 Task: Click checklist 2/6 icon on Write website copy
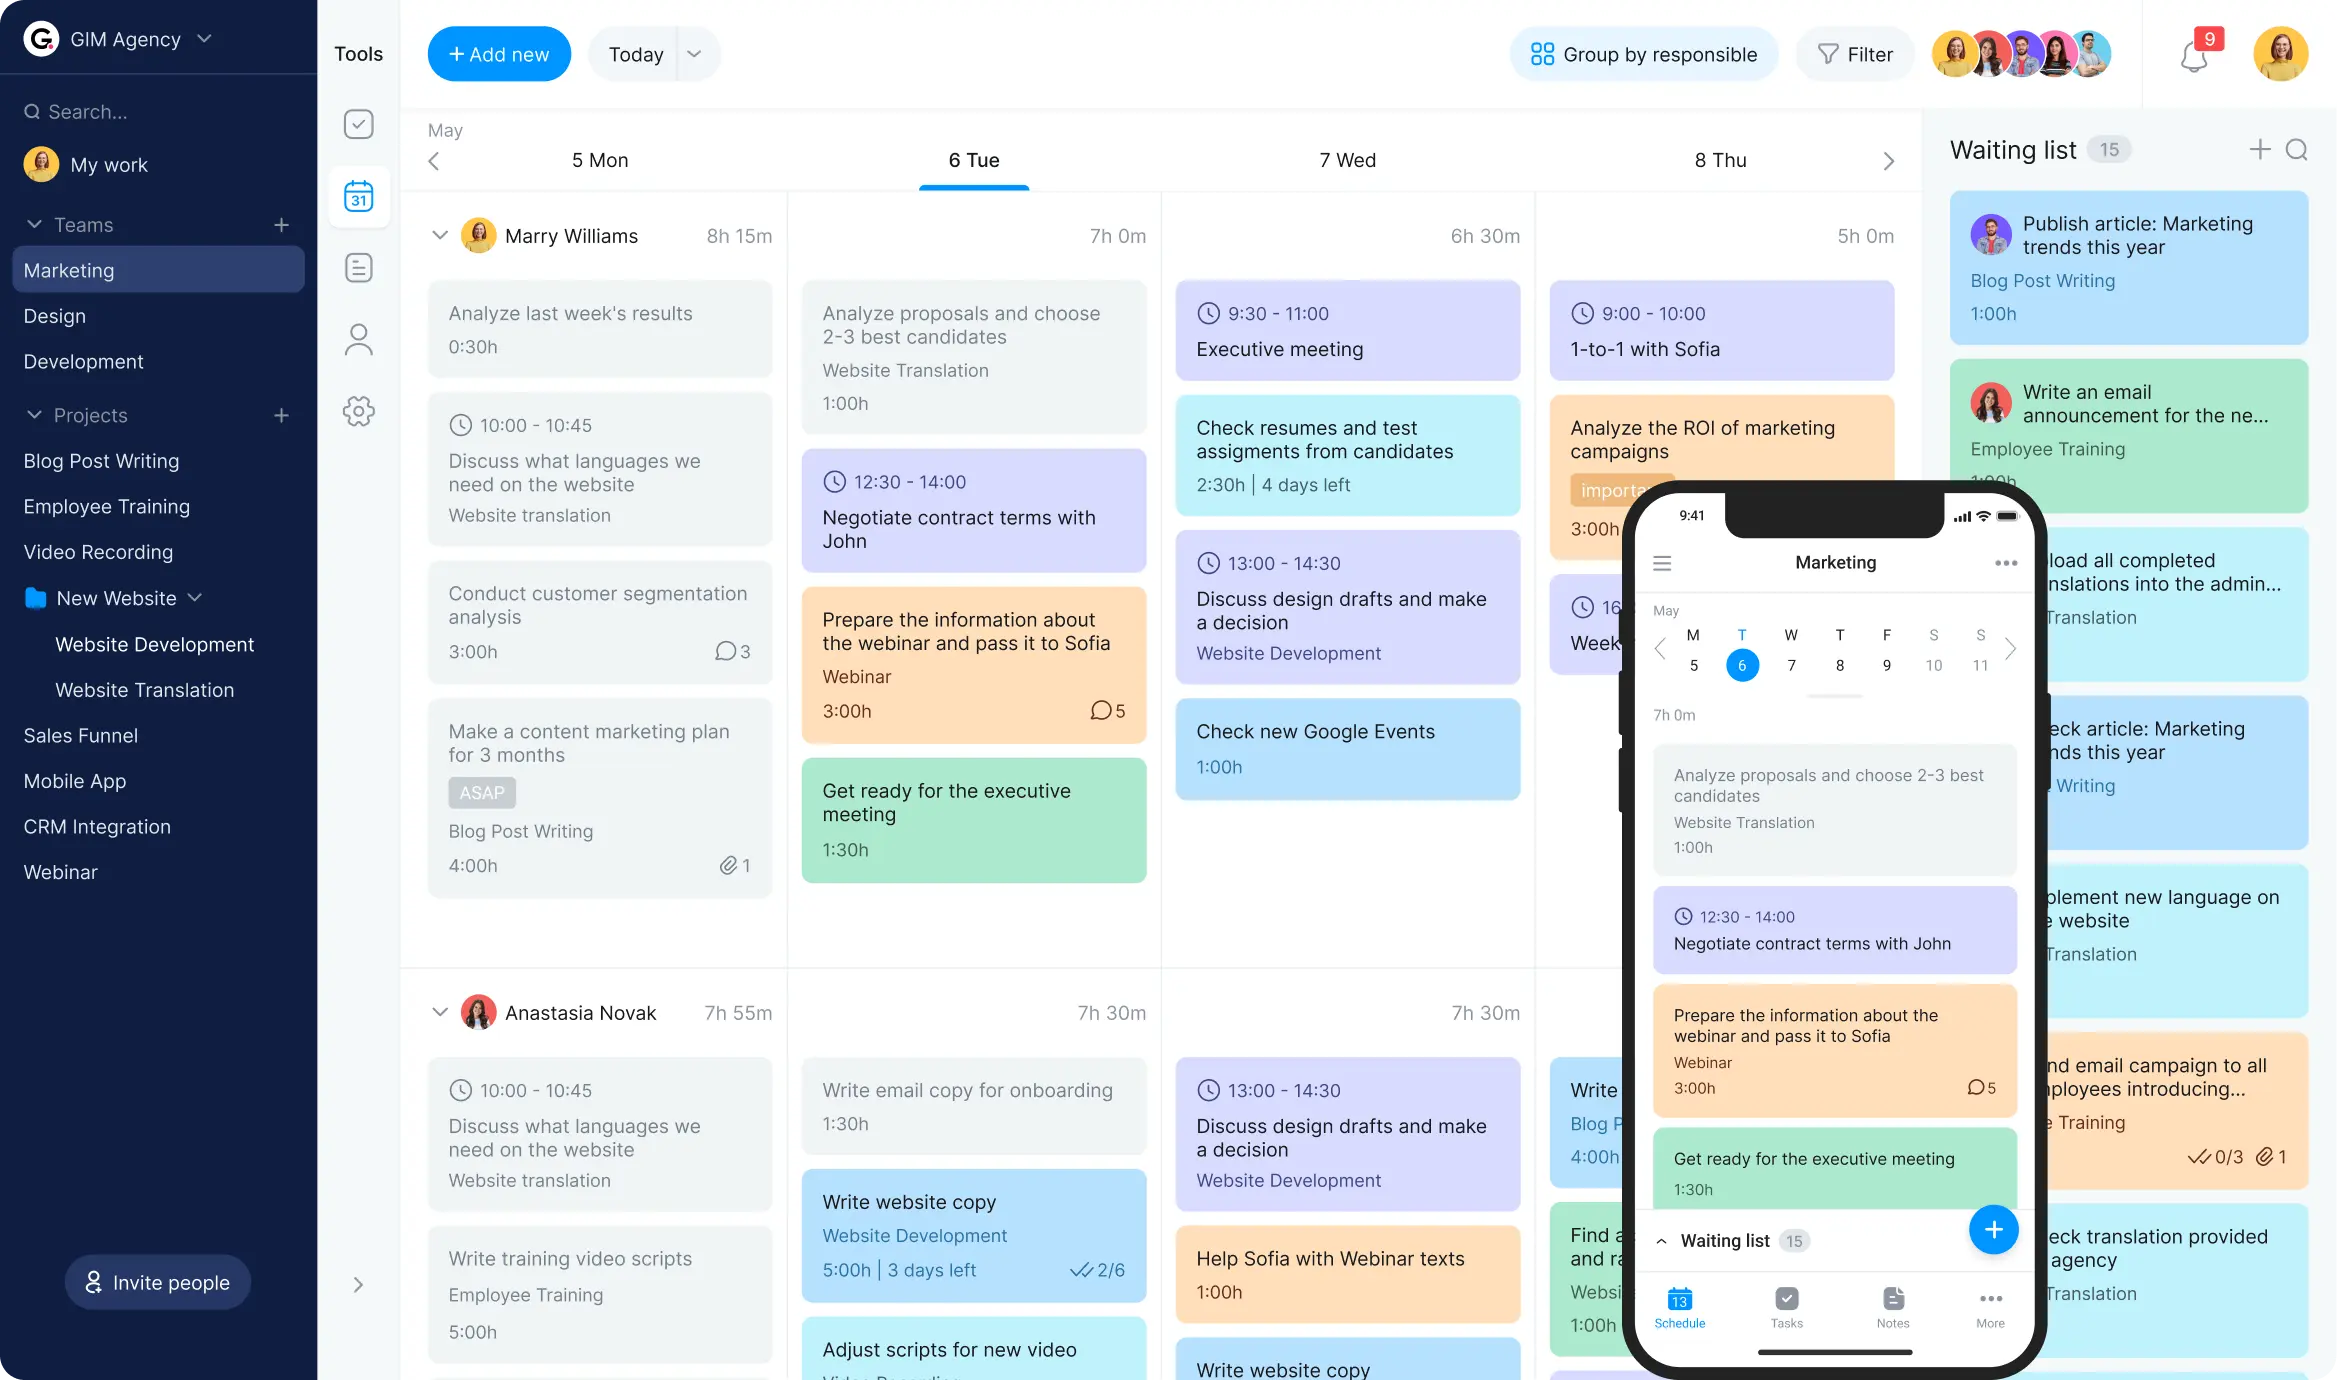pos(1082,1270)
